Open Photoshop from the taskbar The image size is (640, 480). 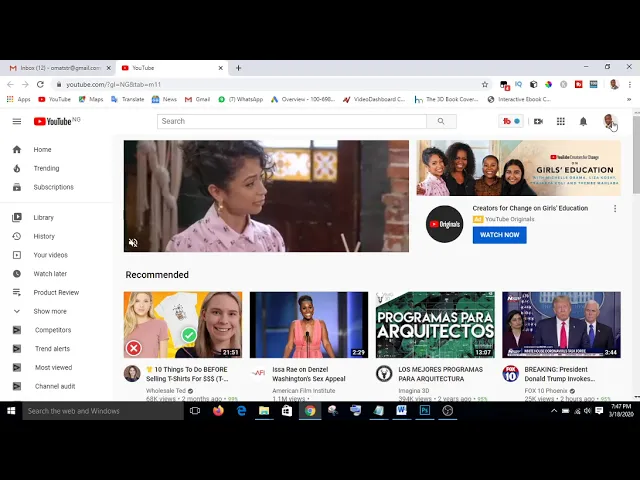click(424, 411)
